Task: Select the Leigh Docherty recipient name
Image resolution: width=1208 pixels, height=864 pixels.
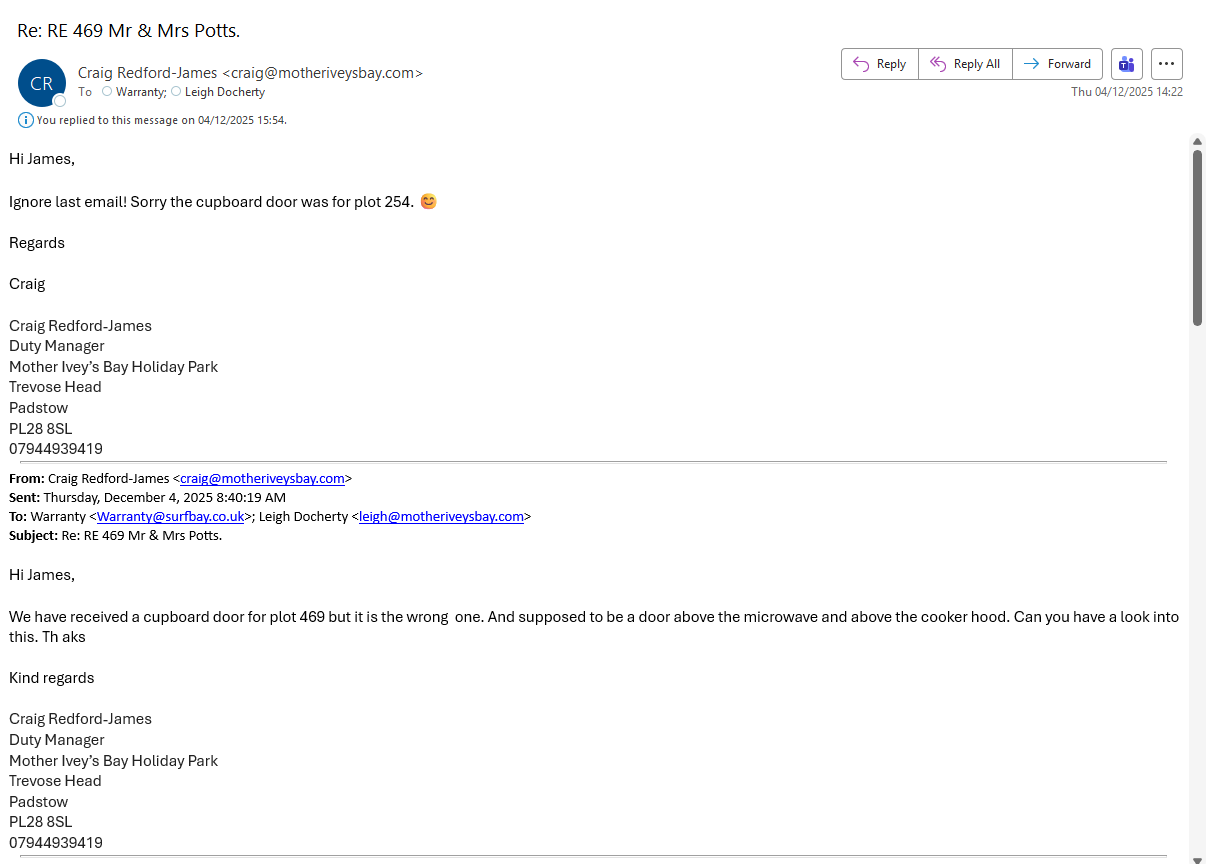Action: pyautogui.click(x=225, y=92)
